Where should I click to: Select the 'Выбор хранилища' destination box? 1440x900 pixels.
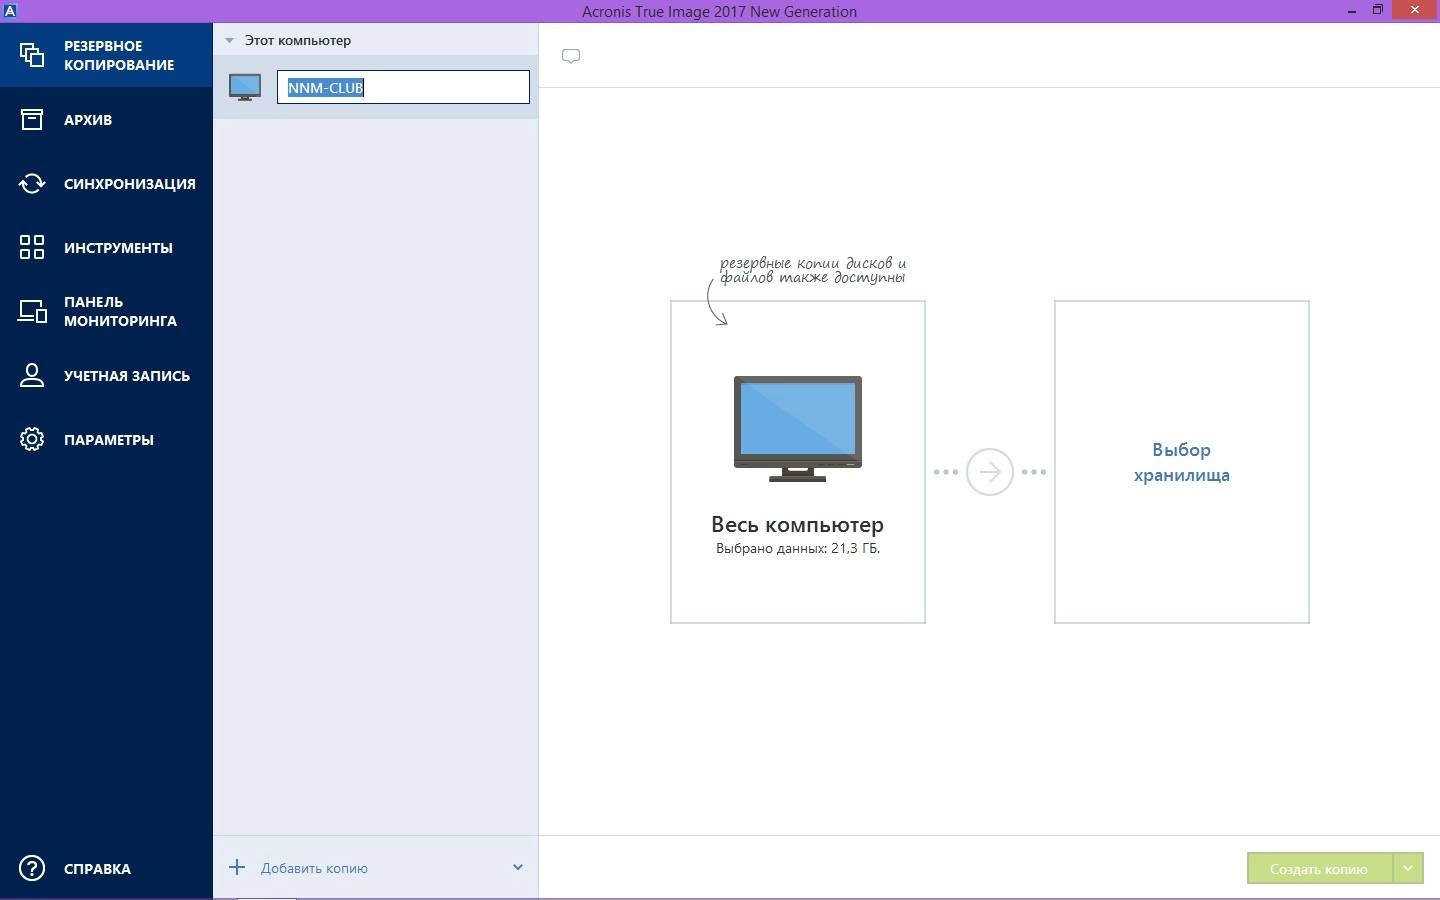[1182, 462]
